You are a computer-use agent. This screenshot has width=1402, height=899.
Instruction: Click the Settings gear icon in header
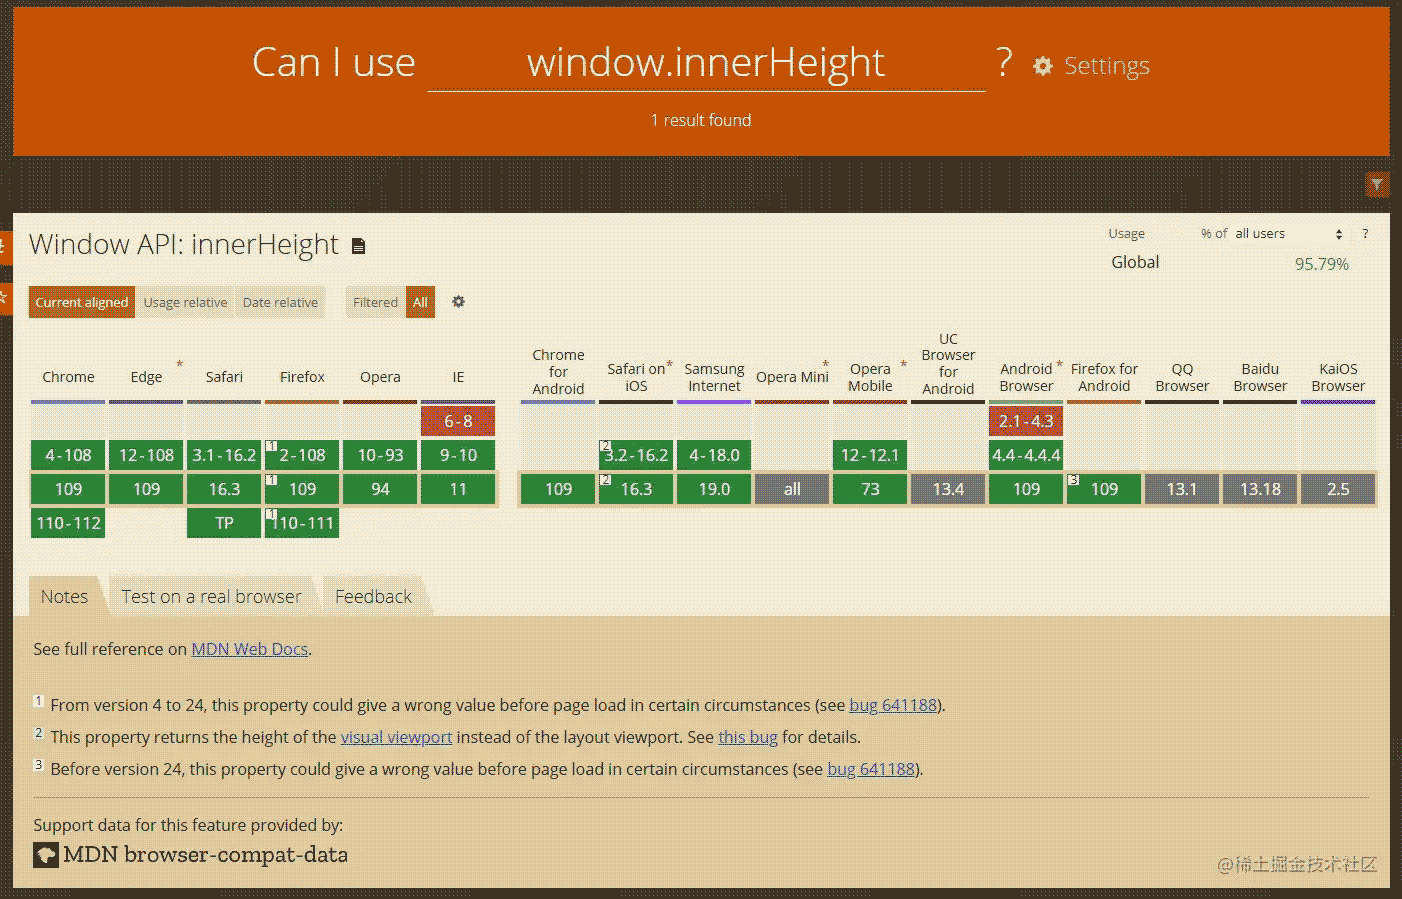coord(1043,66)
